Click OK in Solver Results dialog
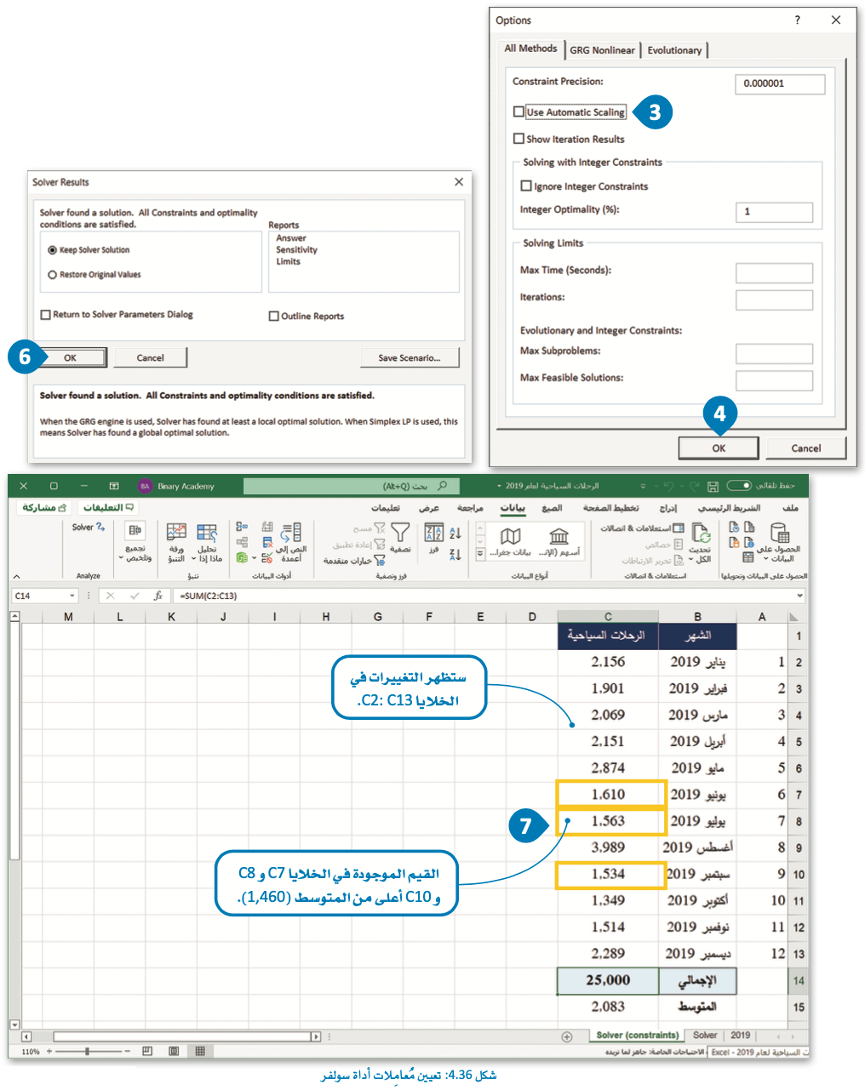866x1091 pixels. 70,358
